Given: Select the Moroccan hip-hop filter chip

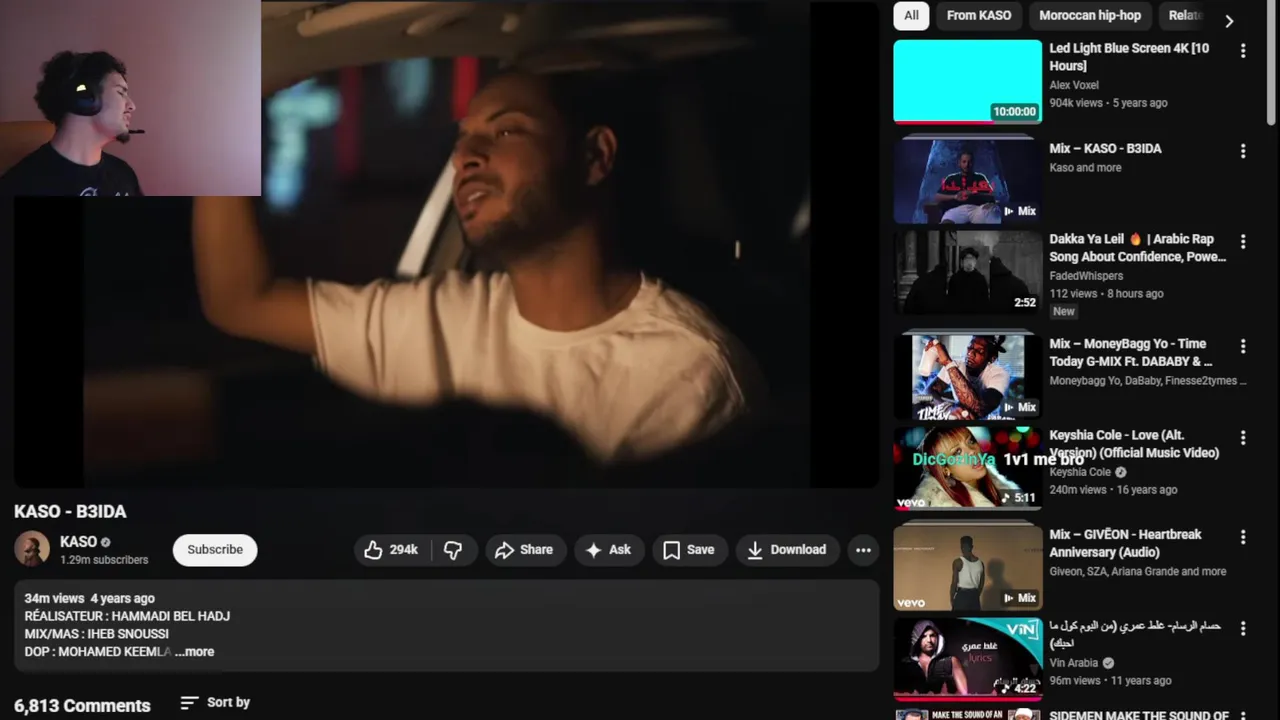Looking at the screenshot, I should point(1090,15).
